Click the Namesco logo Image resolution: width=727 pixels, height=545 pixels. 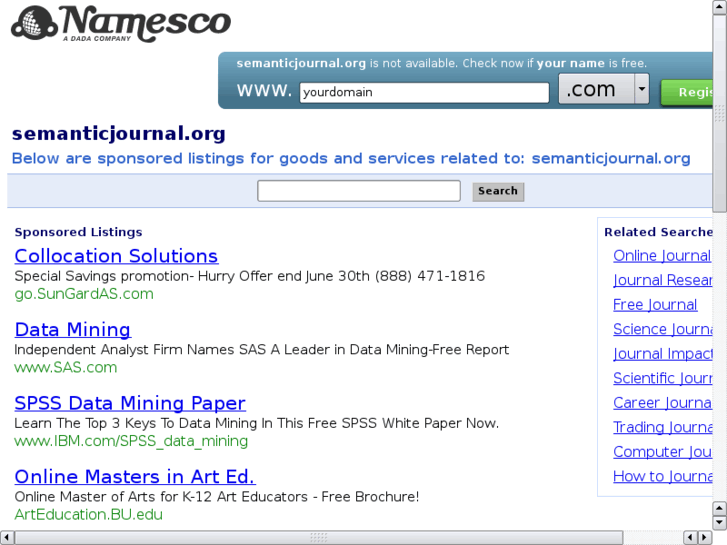121,23
